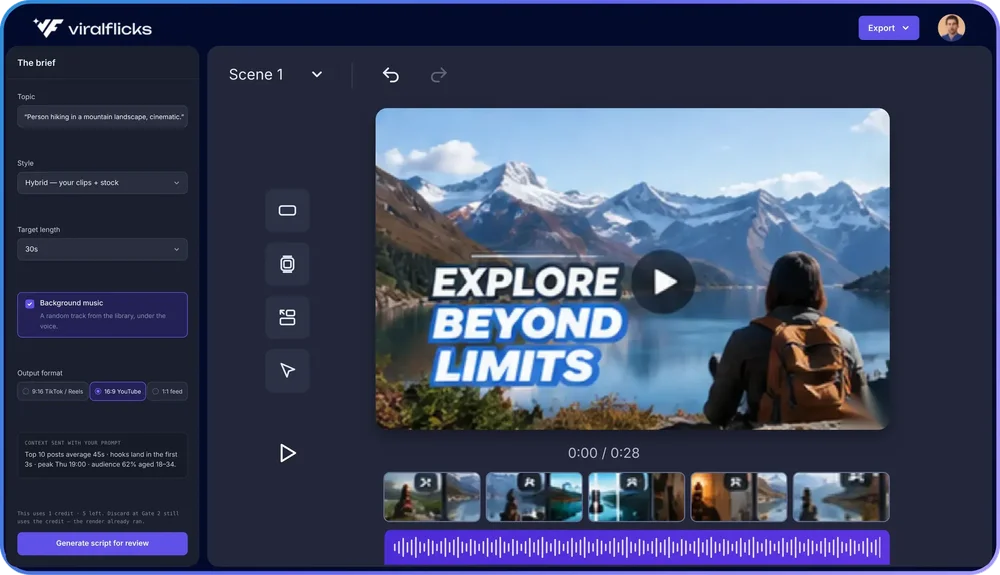Play the video with the center play button

tap(663, 282)
